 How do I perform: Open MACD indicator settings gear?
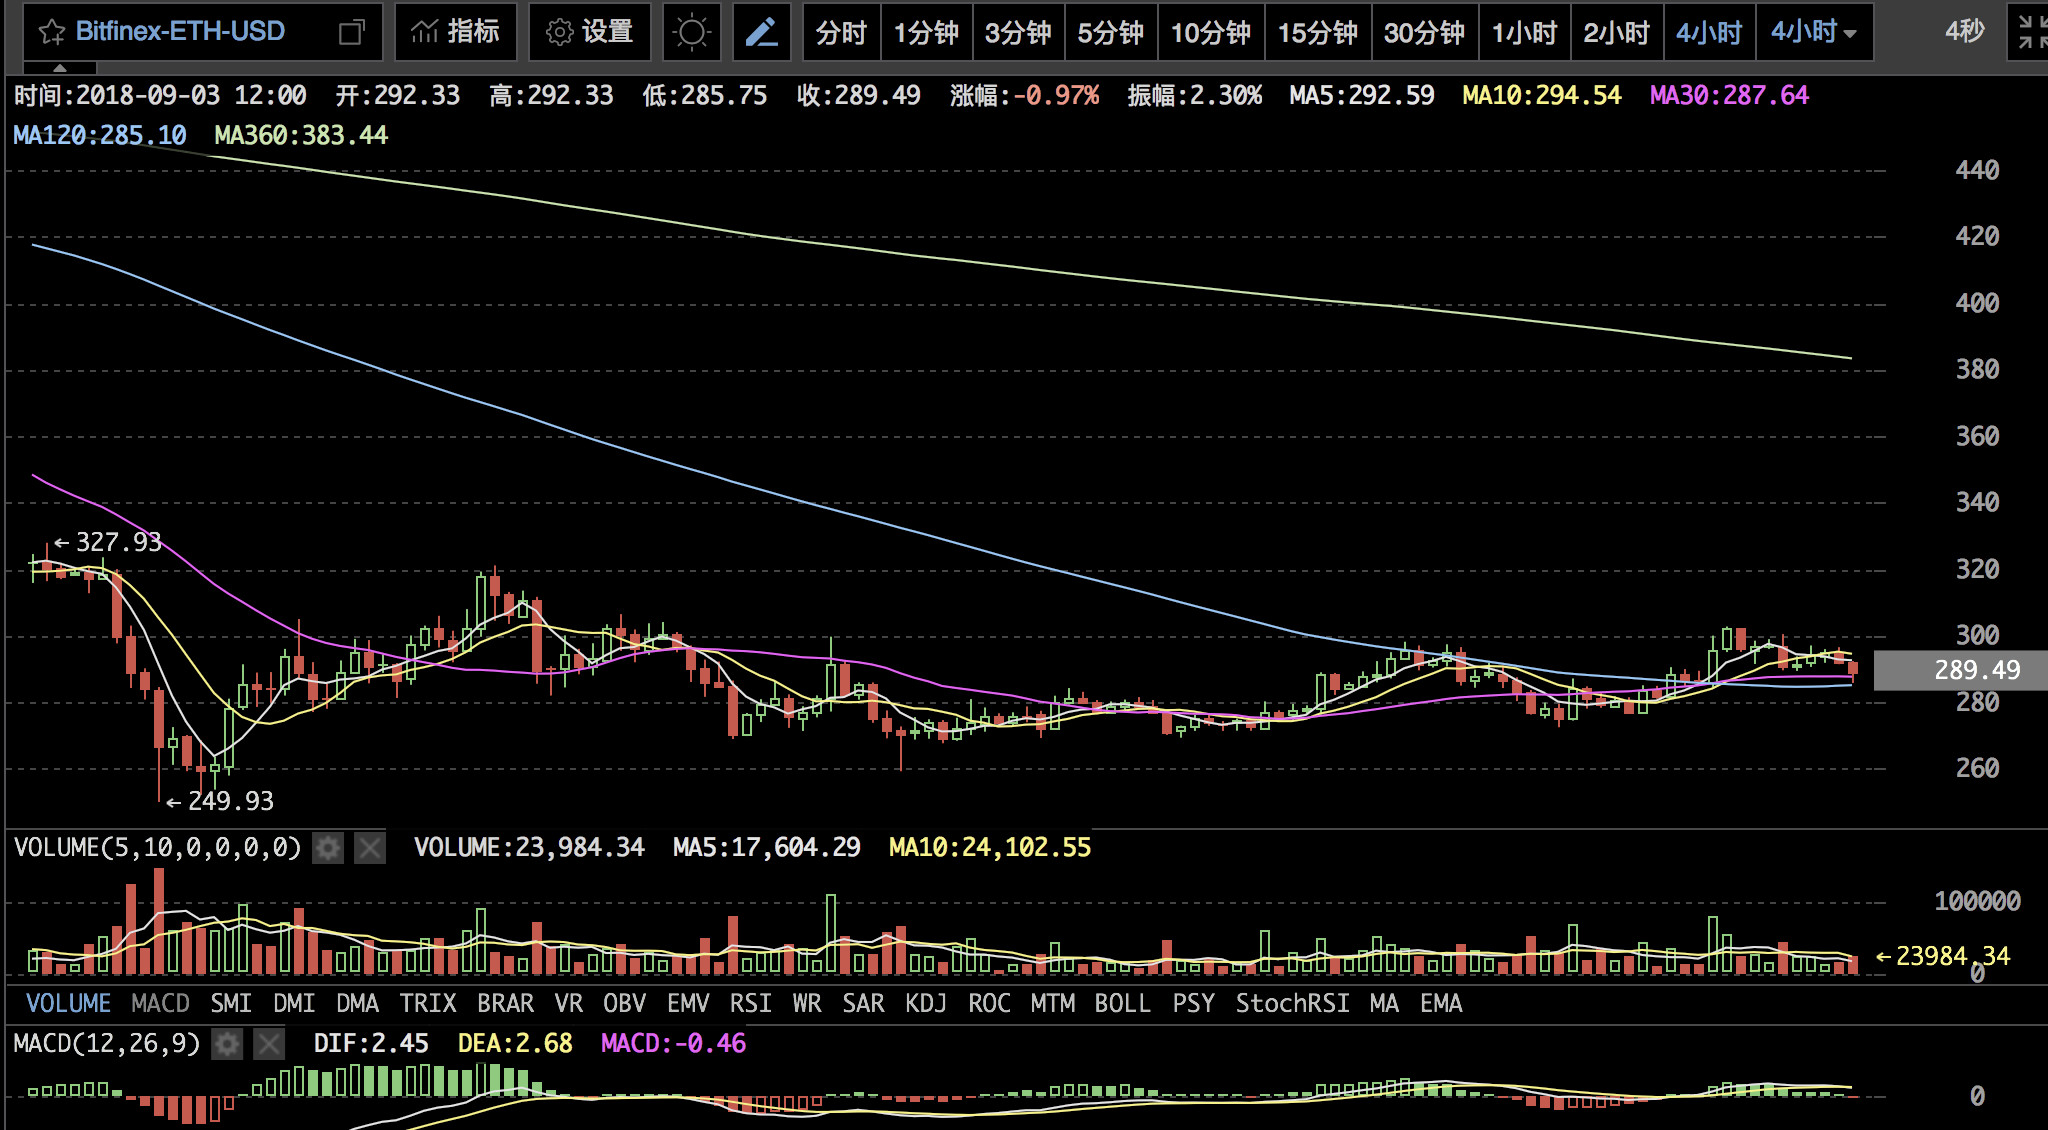pos(228,1044)
